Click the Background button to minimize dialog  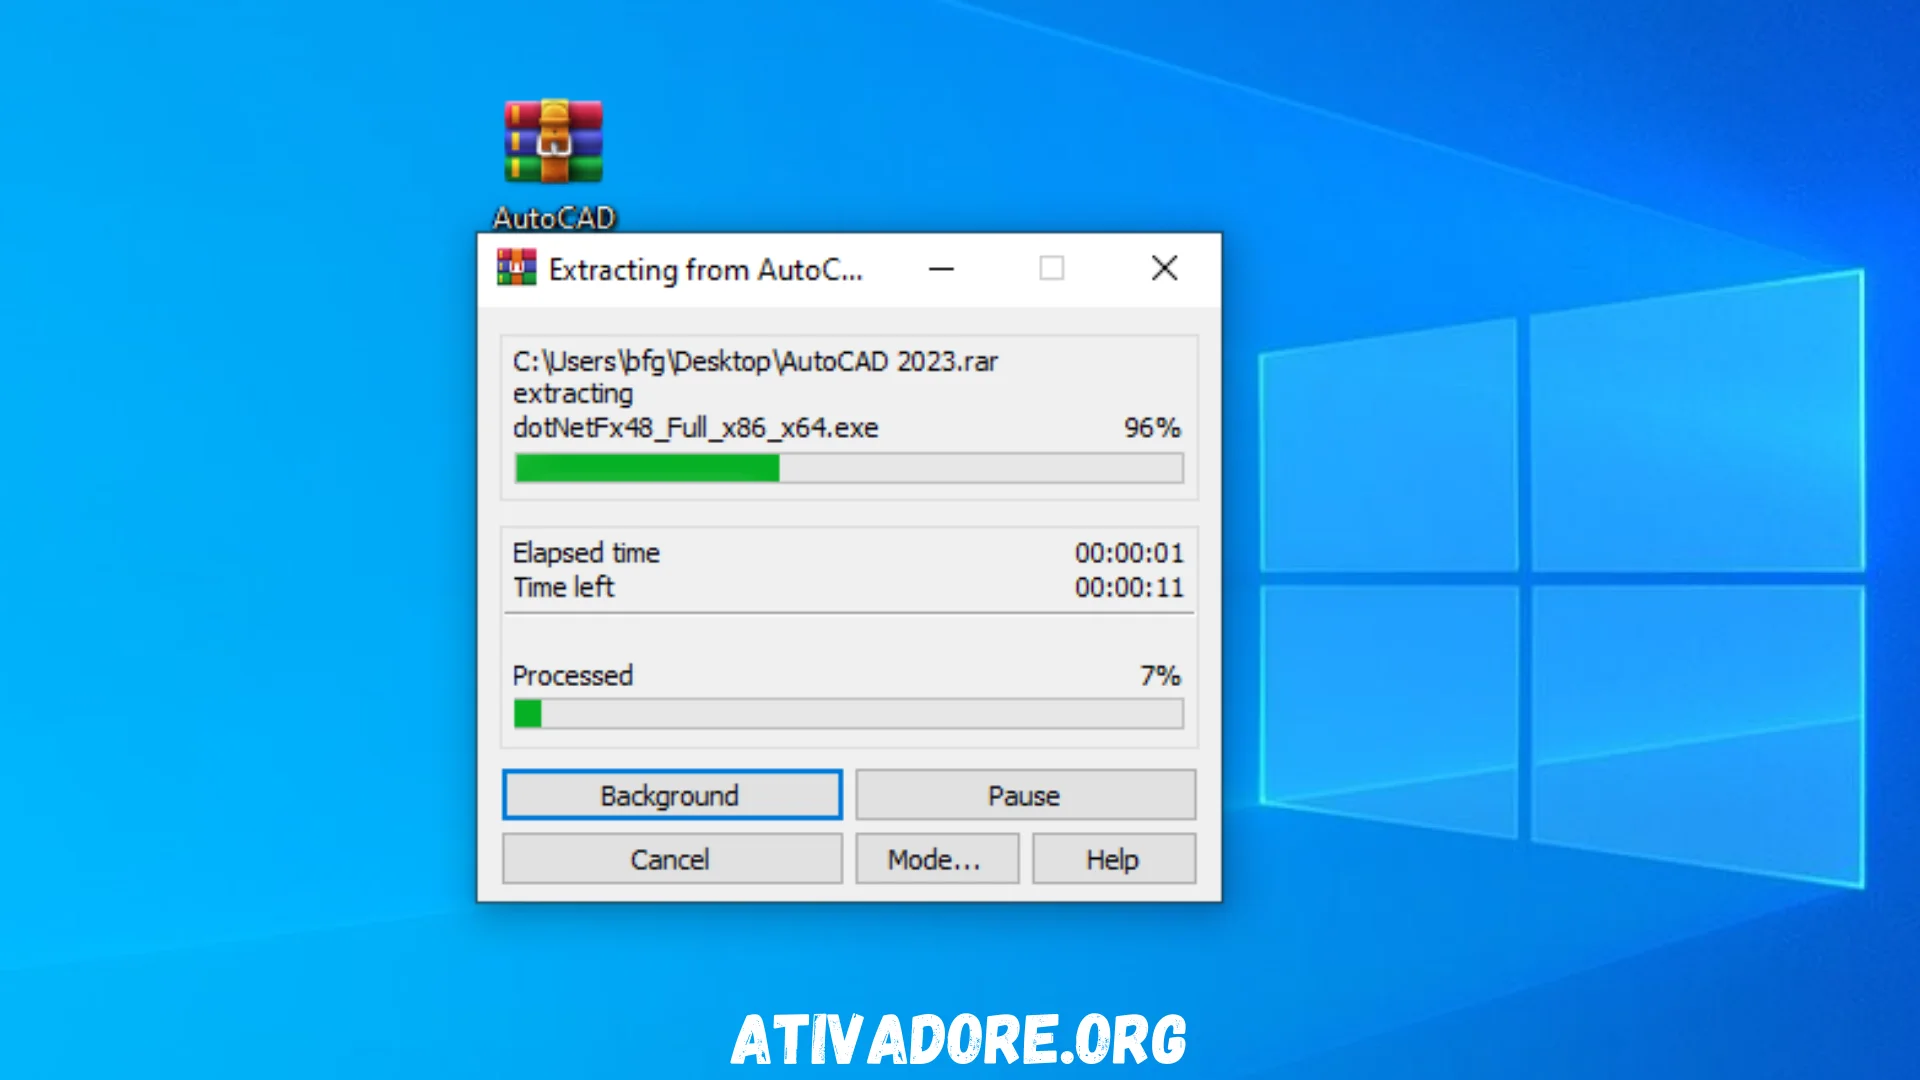pyautogui.click(x=670, y=794)
